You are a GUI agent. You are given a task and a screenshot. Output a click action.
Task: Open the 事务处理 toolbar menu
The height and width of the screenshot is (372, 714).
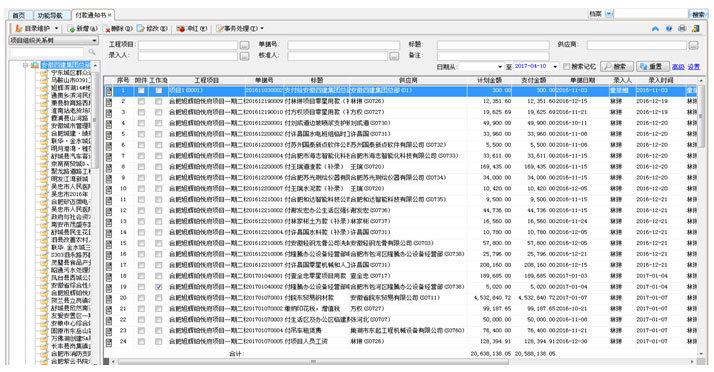click(240, 29)
